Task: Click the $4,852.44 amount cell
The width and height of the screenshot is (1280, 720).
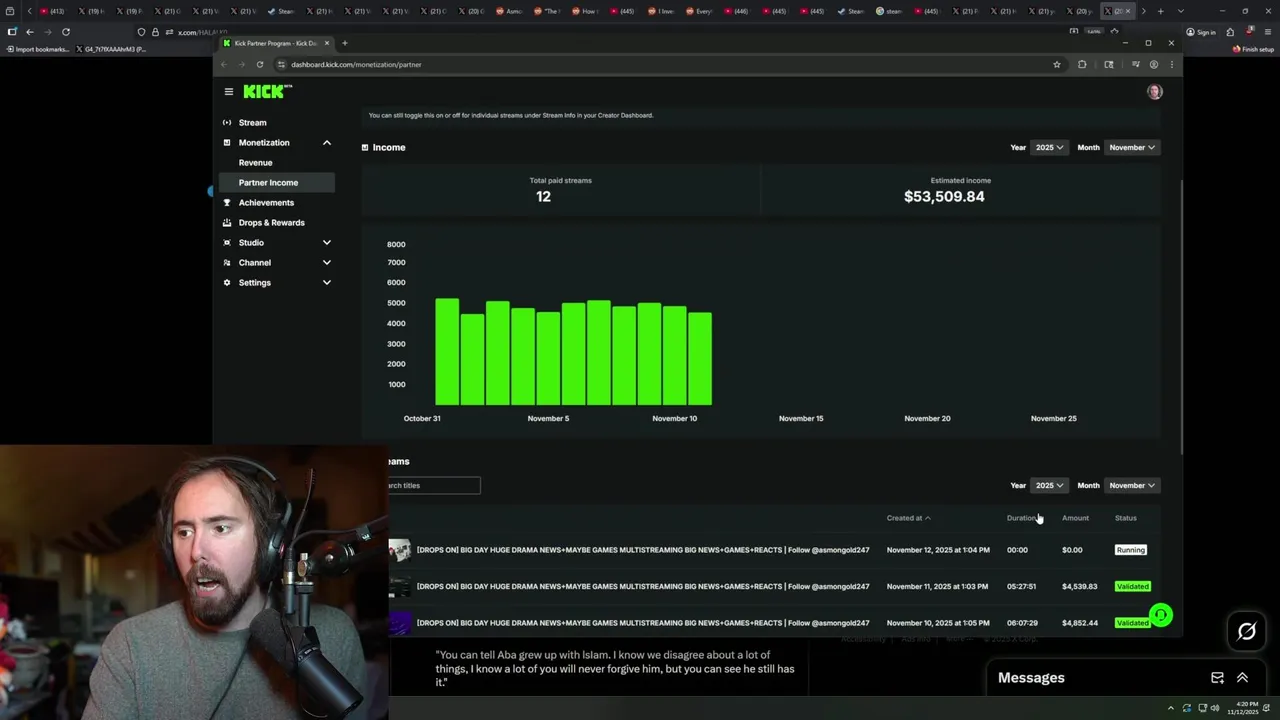Action: click(1079, 623)
